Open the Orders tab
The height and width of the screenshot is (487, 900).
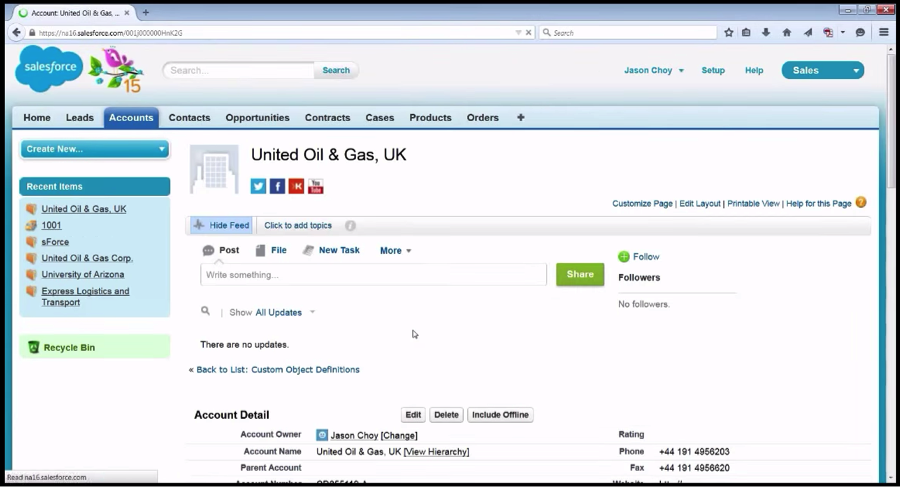click(x=482, y=117)
